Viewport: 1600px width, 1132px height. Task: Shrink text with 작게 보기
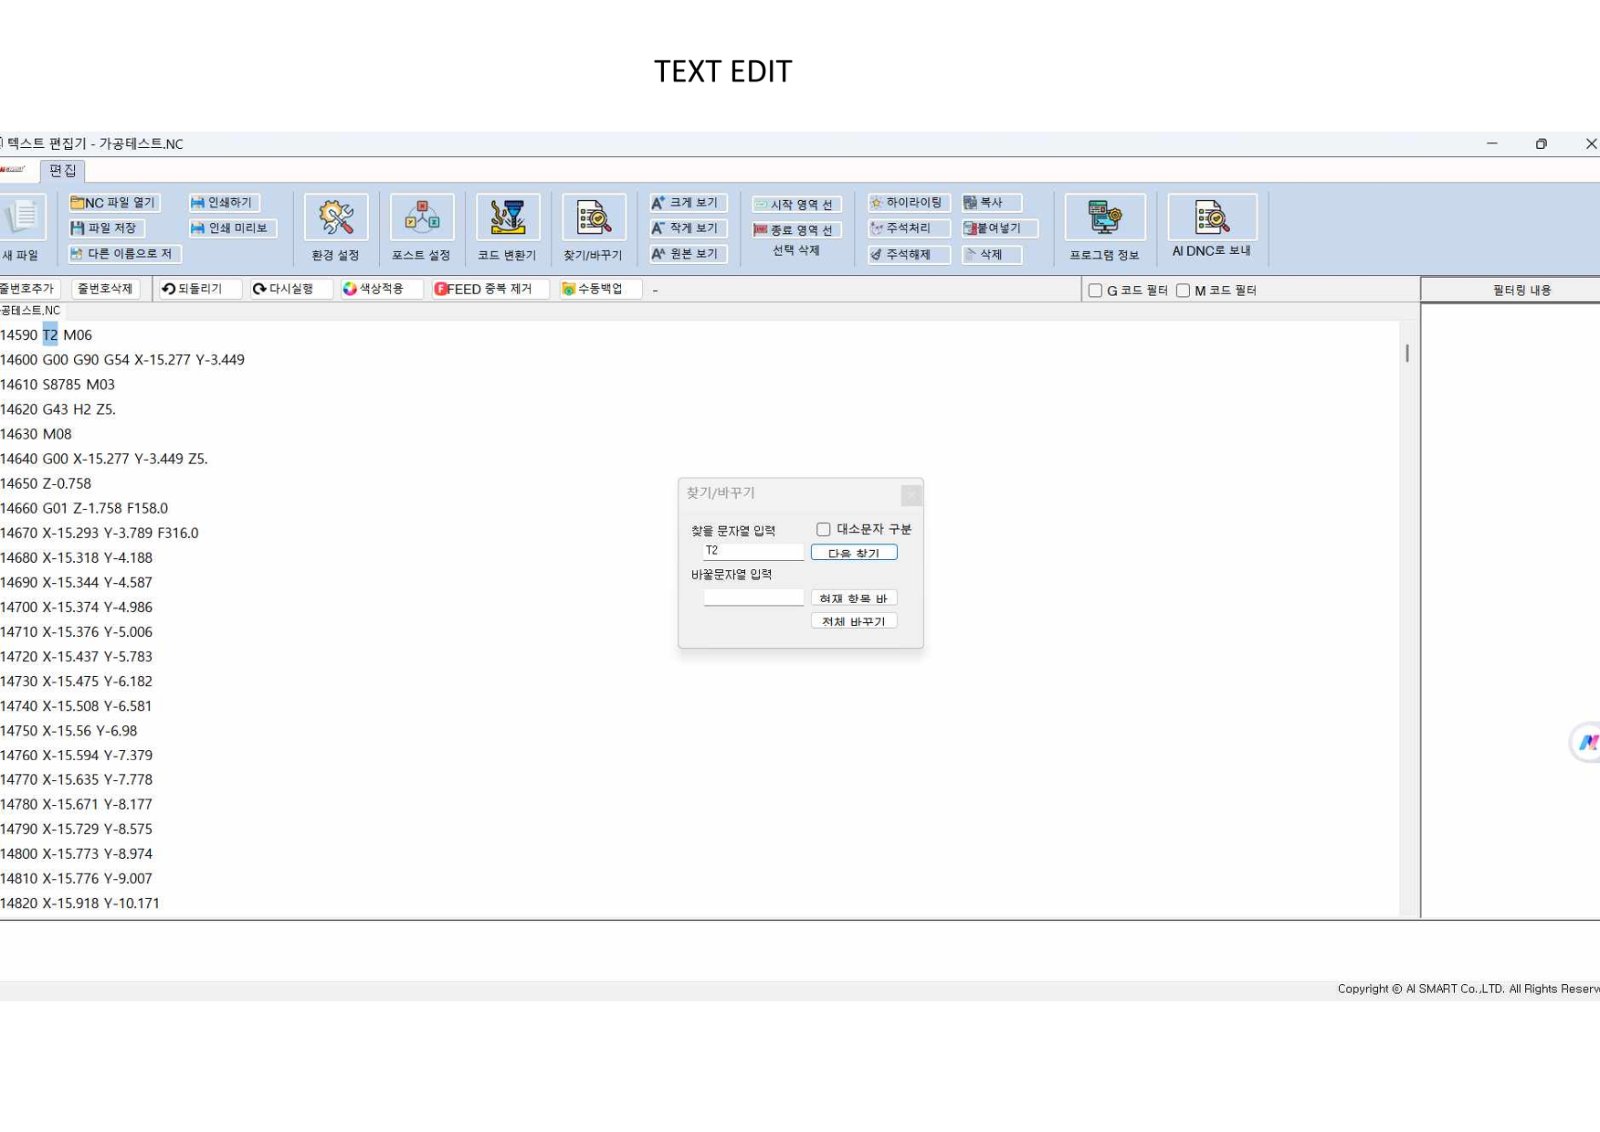pyautogui.click(x=686, y=228)
